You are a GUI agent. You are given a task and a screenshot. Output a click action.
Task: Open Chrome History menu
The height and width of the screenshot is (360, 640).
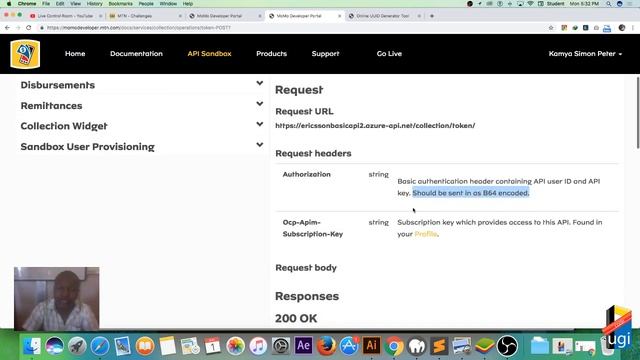coord(94,4)
